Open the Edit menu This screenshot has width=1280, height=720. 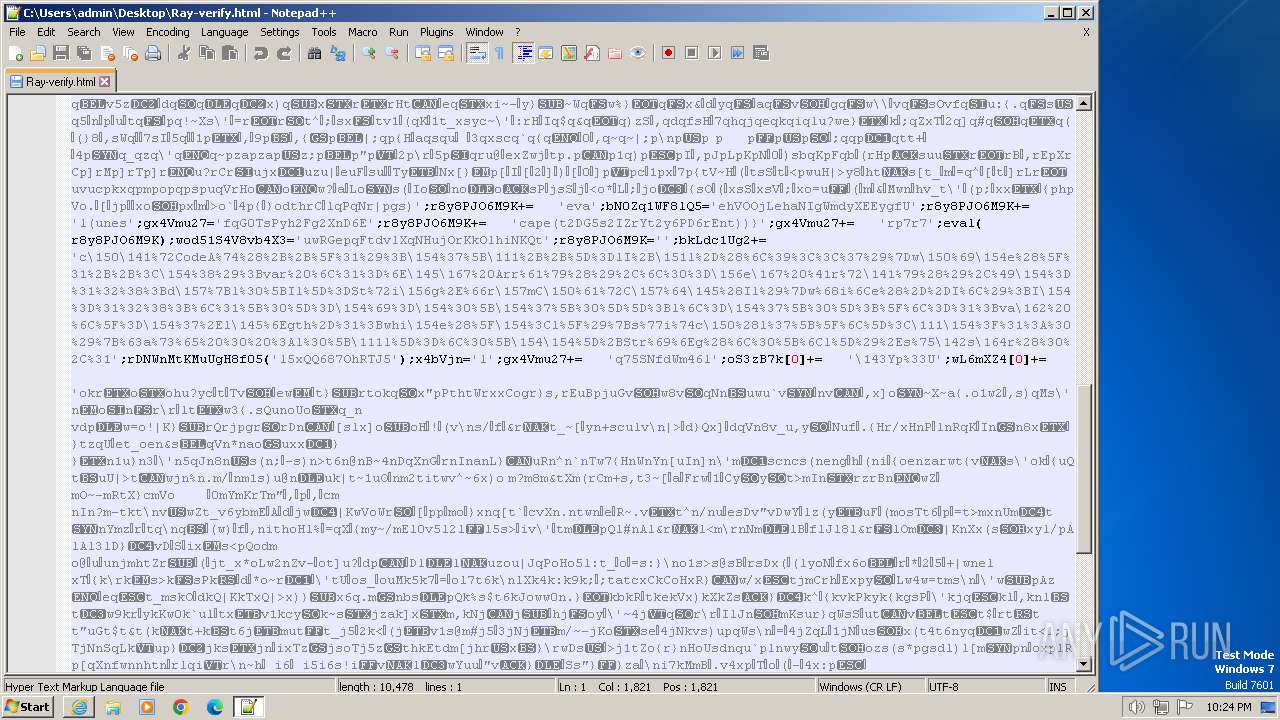47,32
